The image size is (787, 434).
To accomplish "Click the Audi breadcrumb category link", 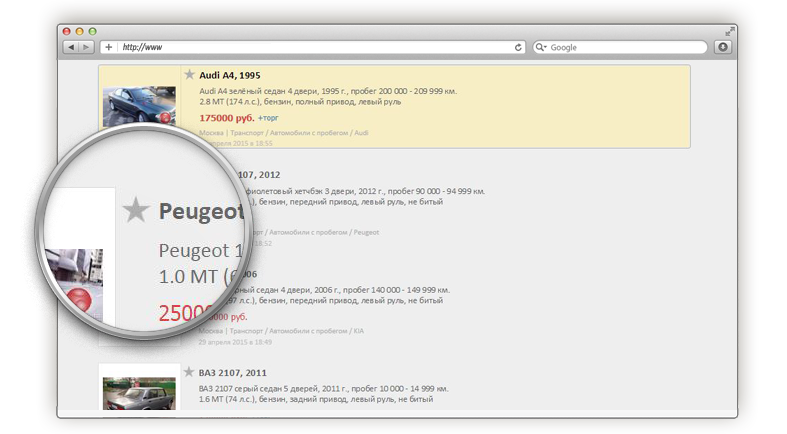I will (362, 132).
